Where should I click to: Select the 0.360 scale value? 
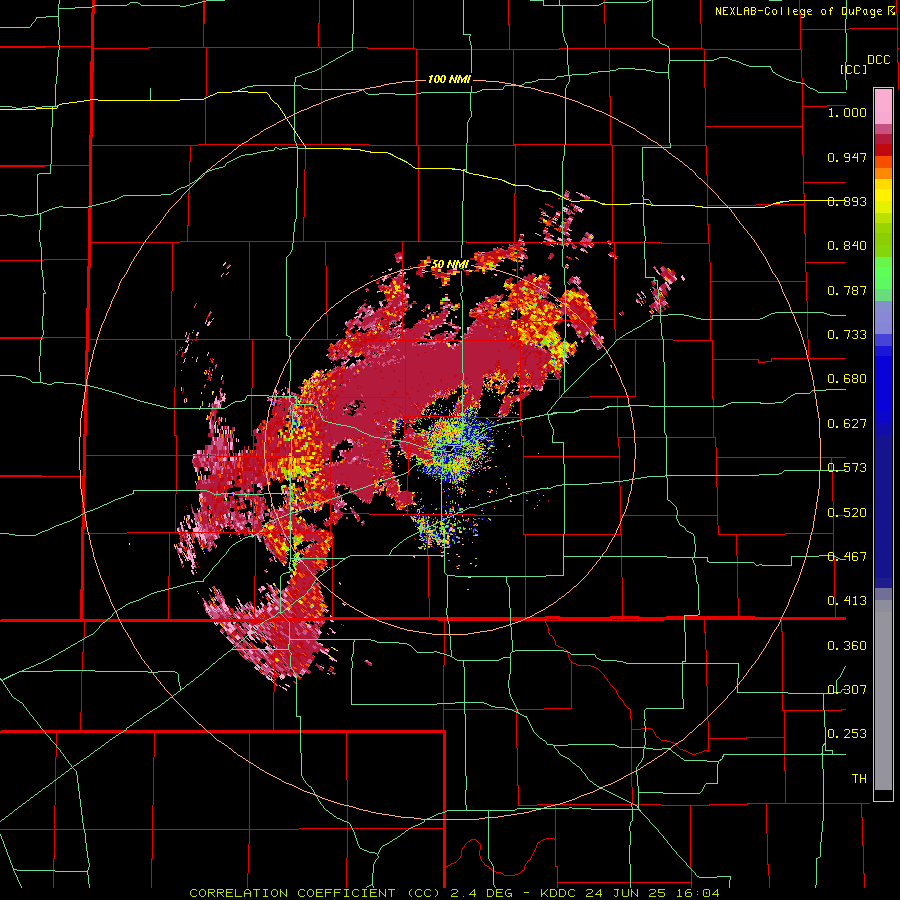[847, 646]
